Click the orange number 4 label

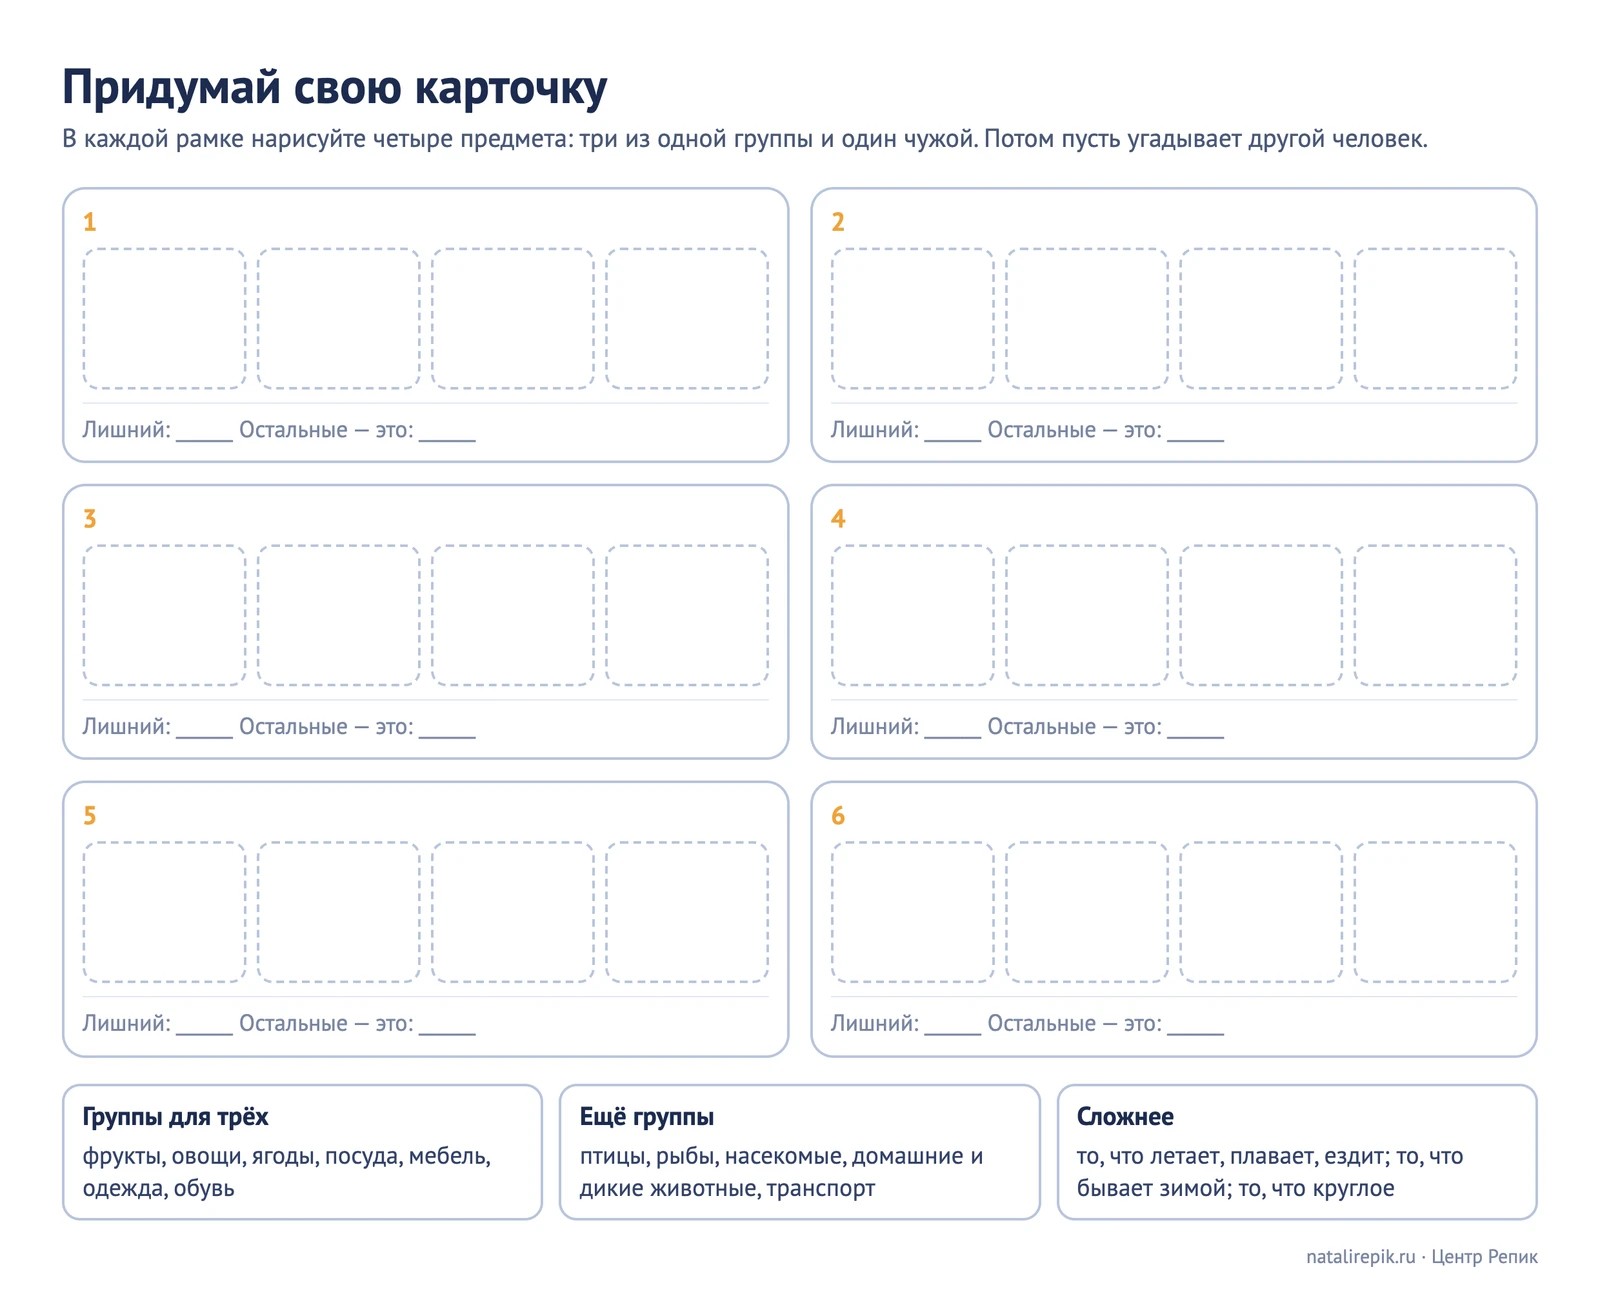[838, 519]
